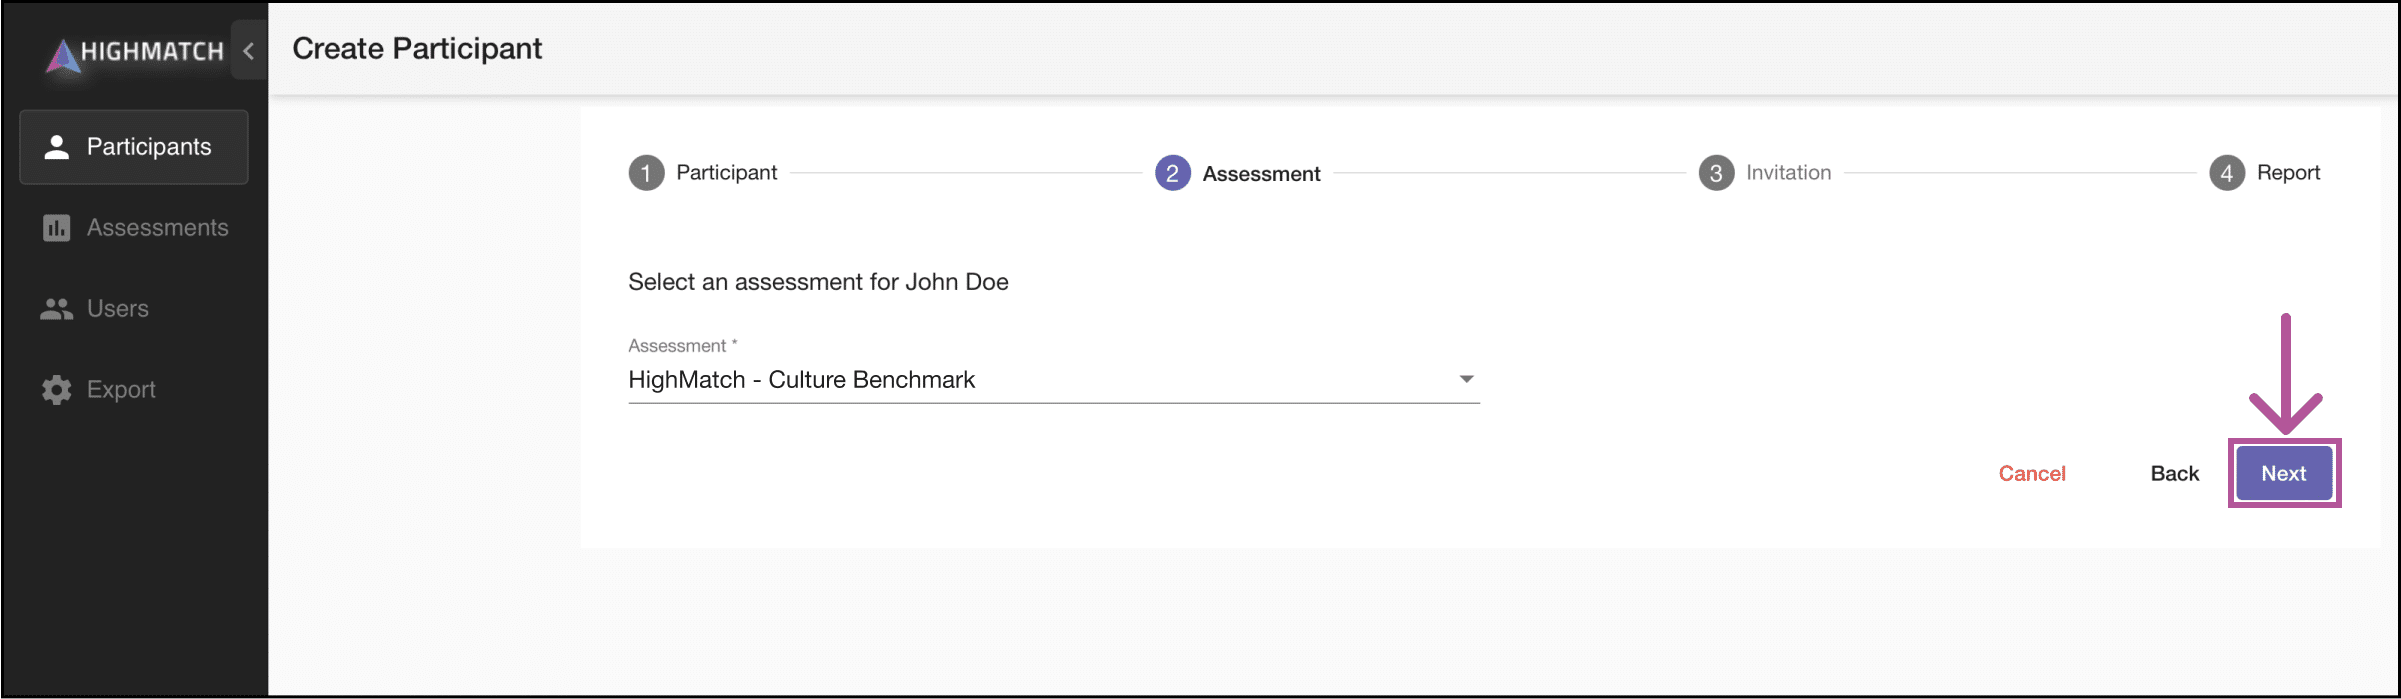
Task: Select step 2 circle in the stepper
Action: (1173, 173)
